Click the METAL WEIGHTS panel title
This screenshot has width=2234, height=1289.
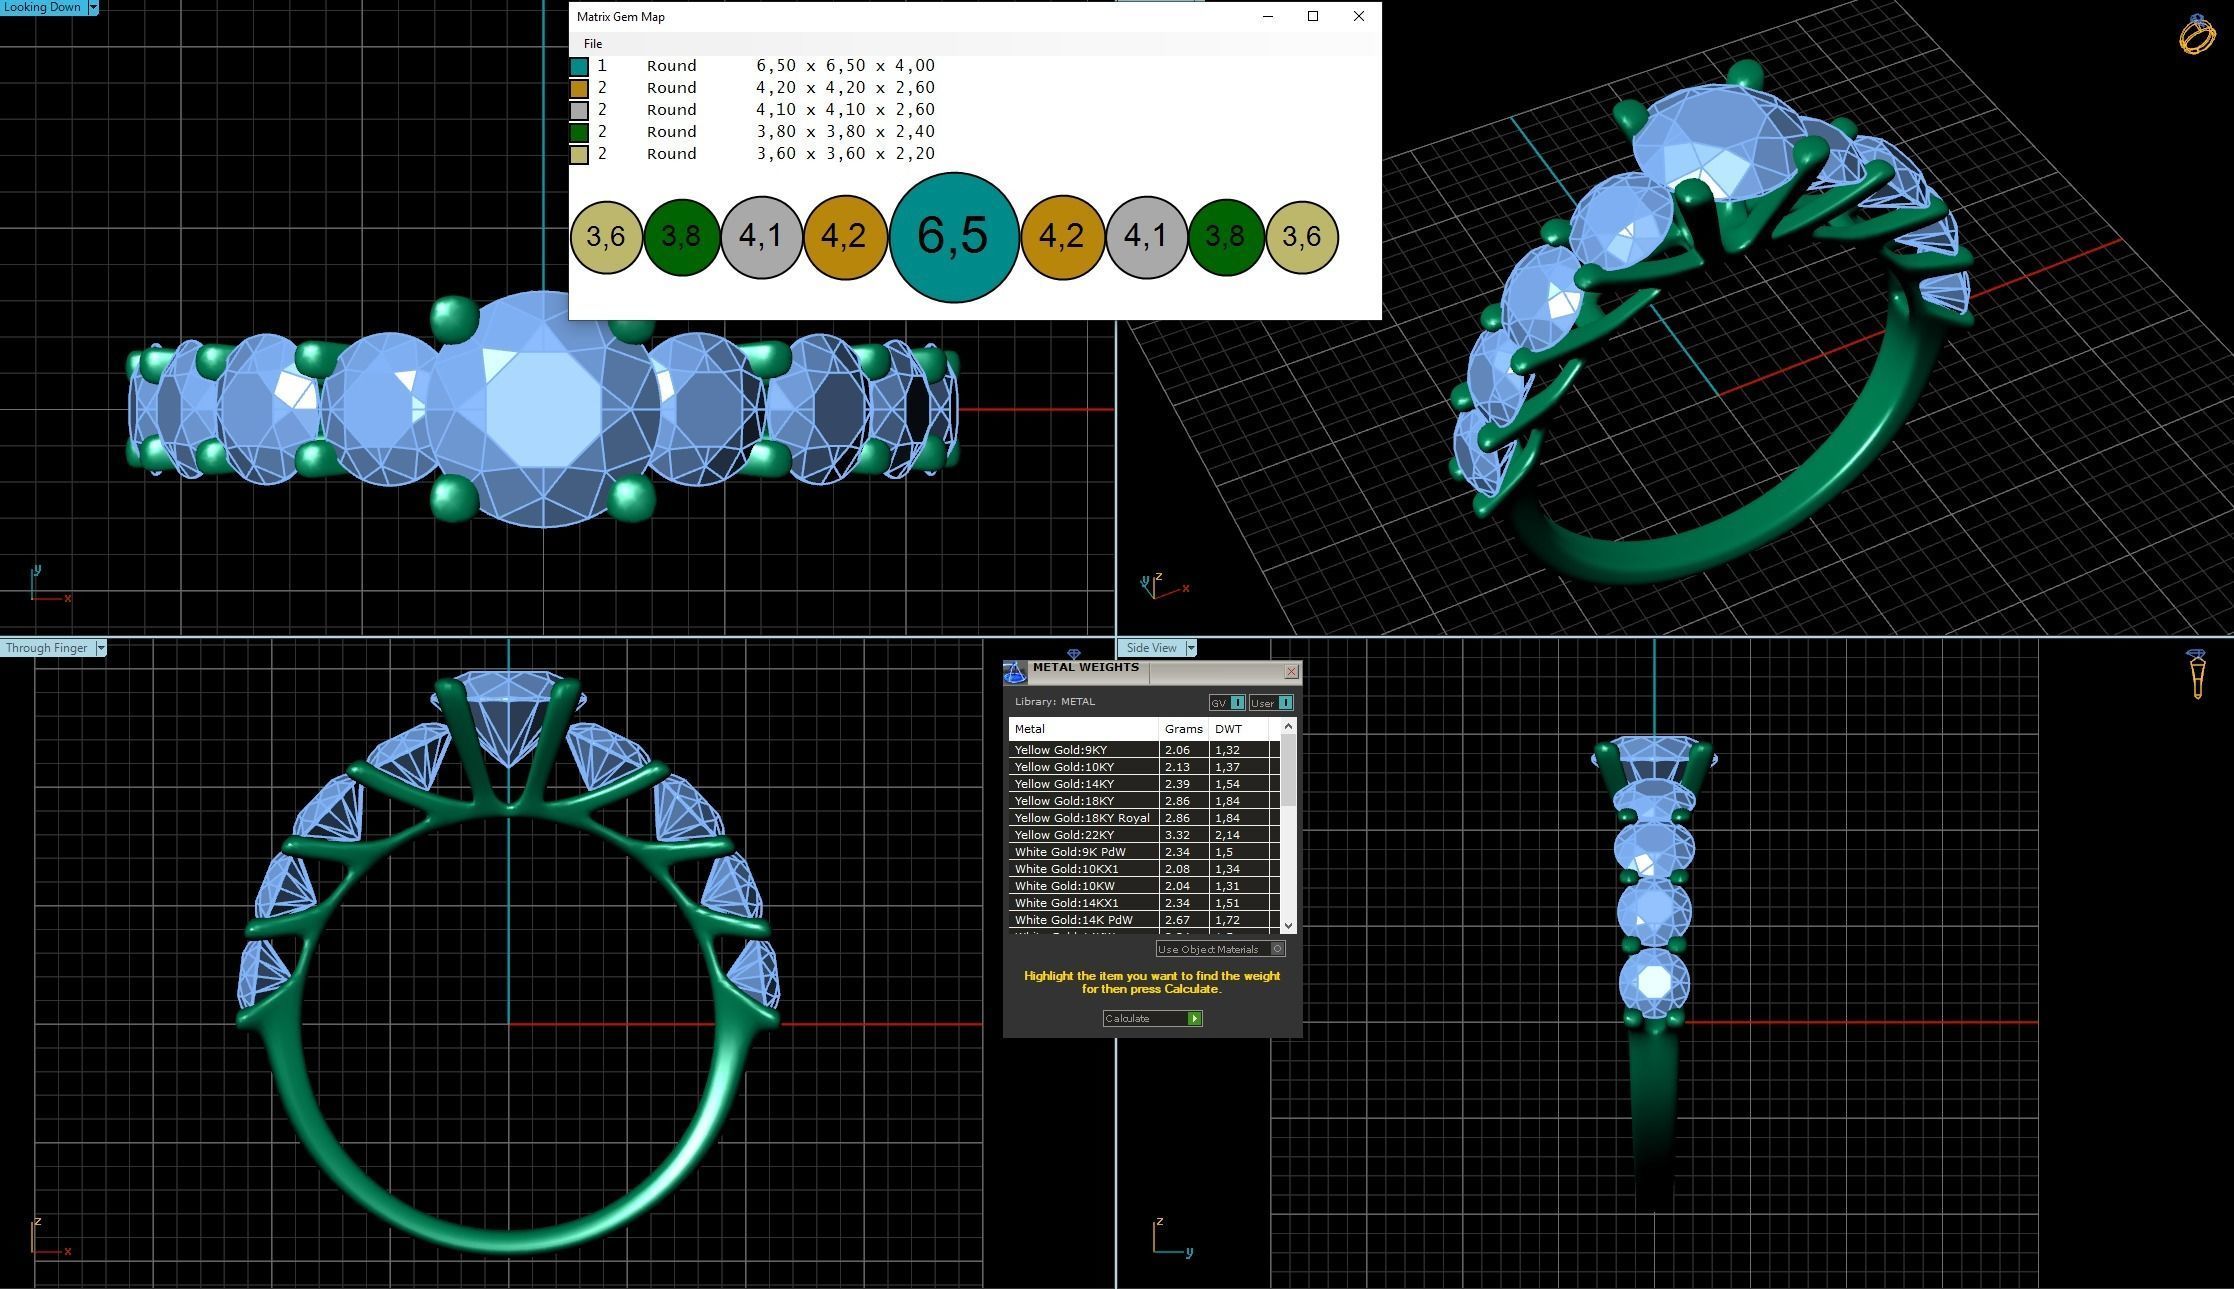1085,667
